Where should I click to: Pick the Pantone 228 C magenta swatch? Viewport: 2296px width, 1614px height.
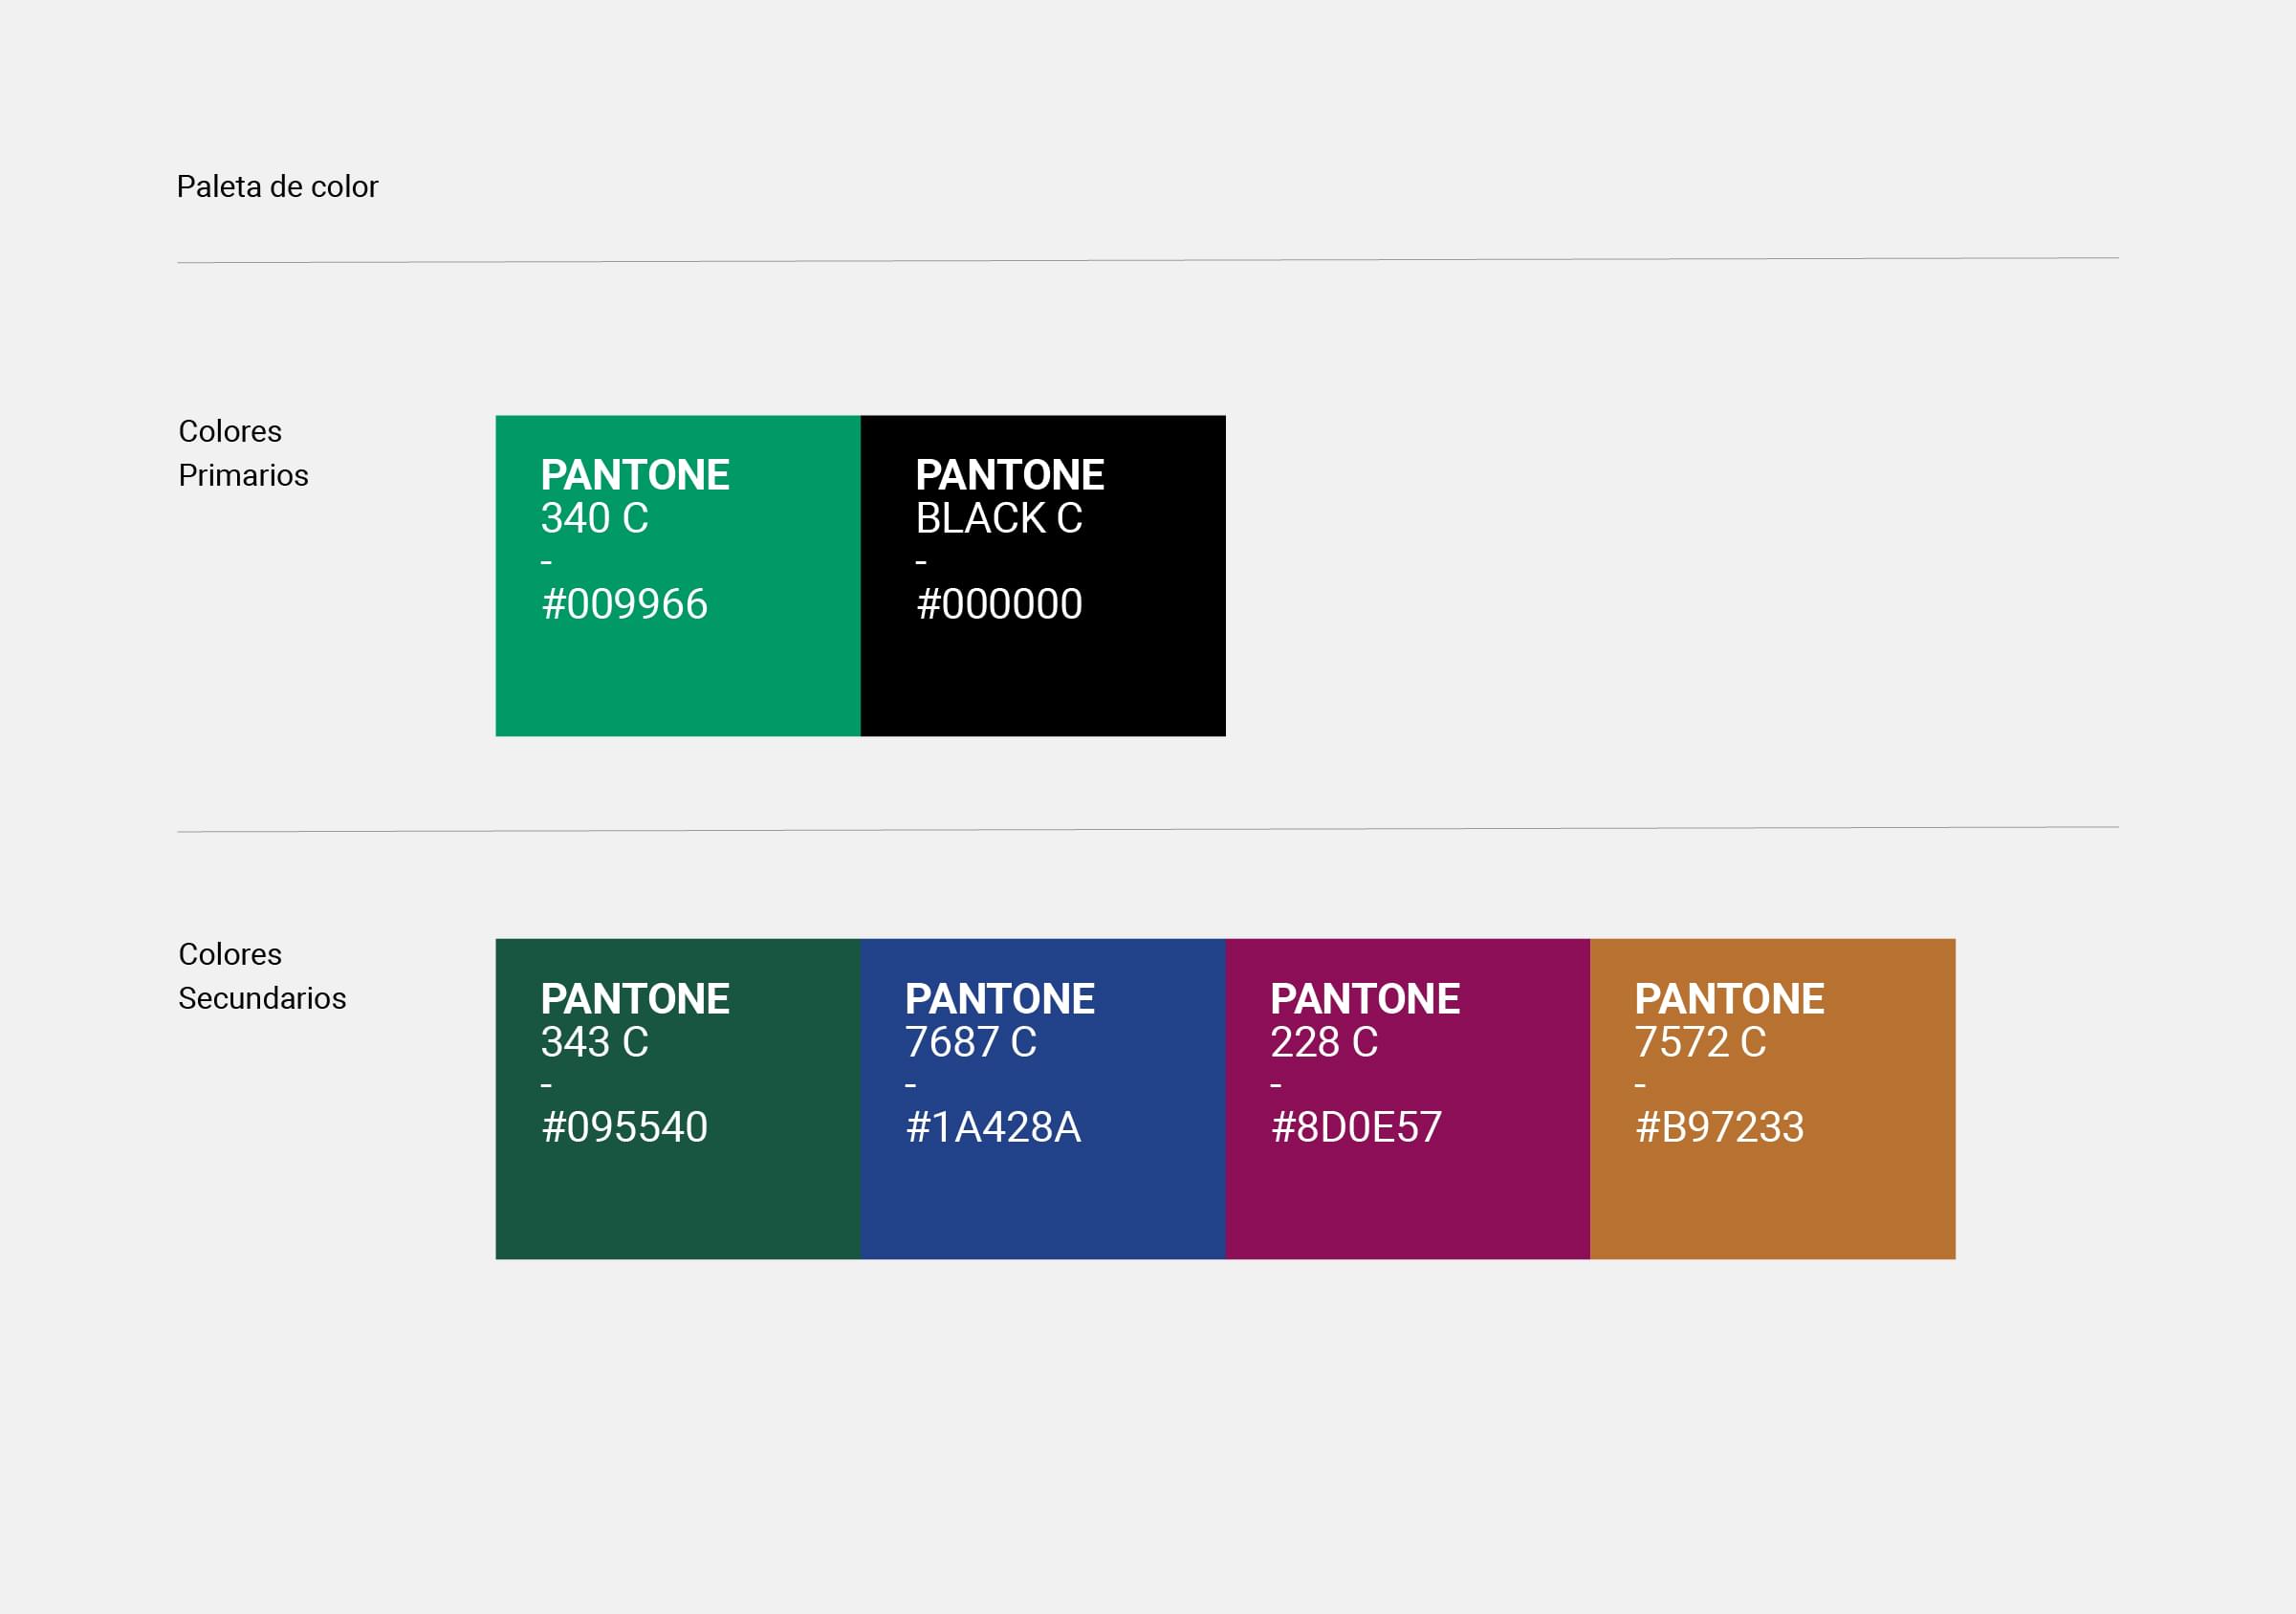coord(1408,1099)
